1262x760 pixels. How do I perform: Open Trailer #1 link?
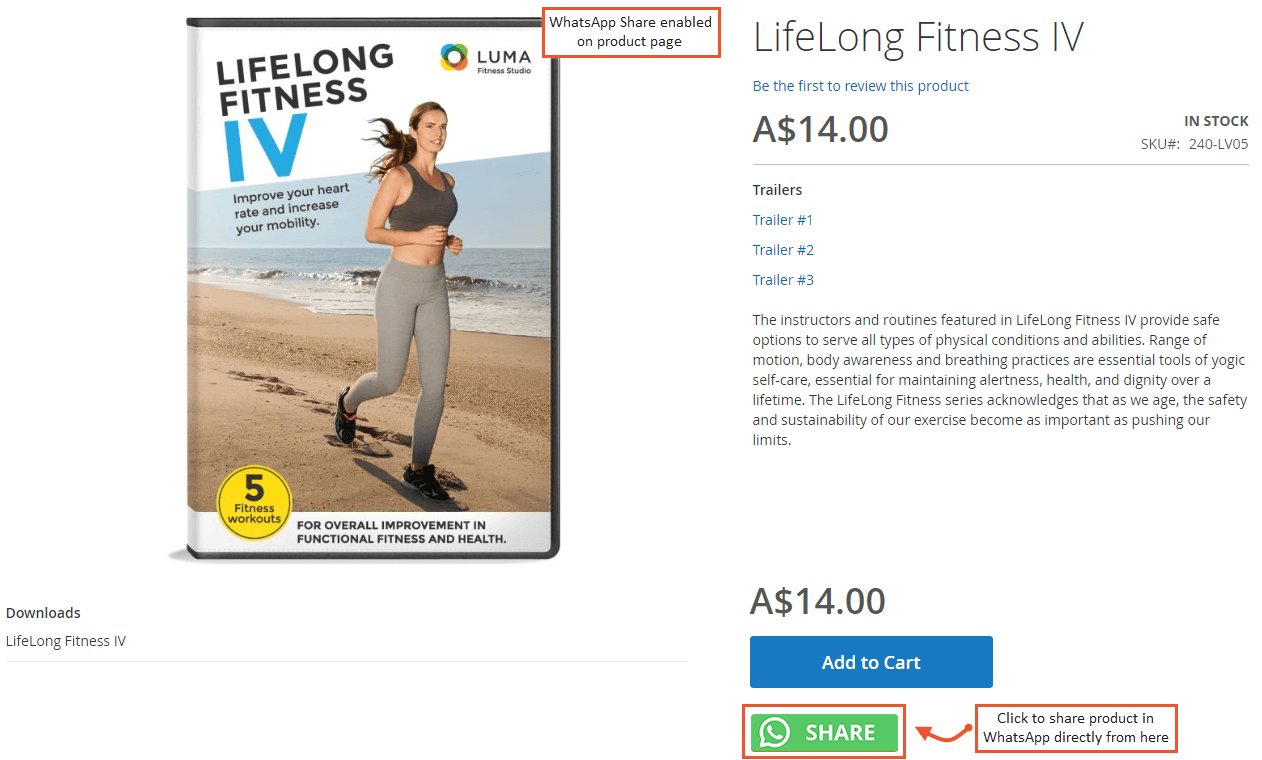[x=783, y=220]
